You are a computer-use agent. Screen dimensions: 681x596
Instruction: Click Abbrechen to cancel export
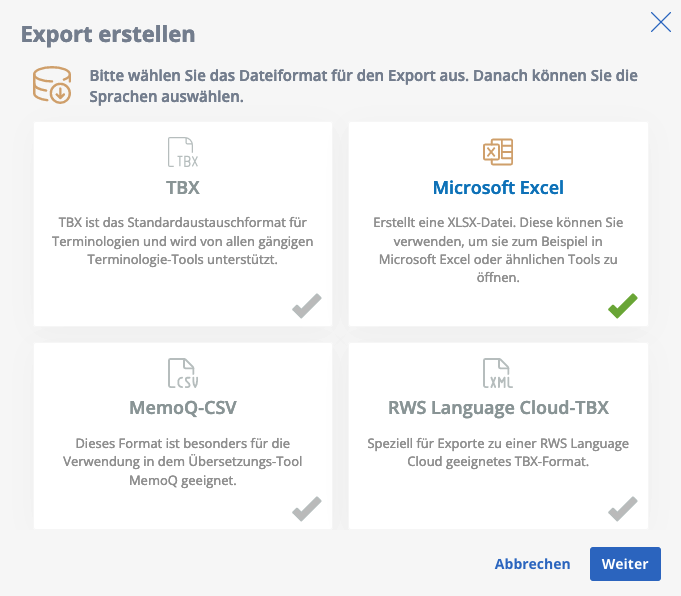pos(532,564)
